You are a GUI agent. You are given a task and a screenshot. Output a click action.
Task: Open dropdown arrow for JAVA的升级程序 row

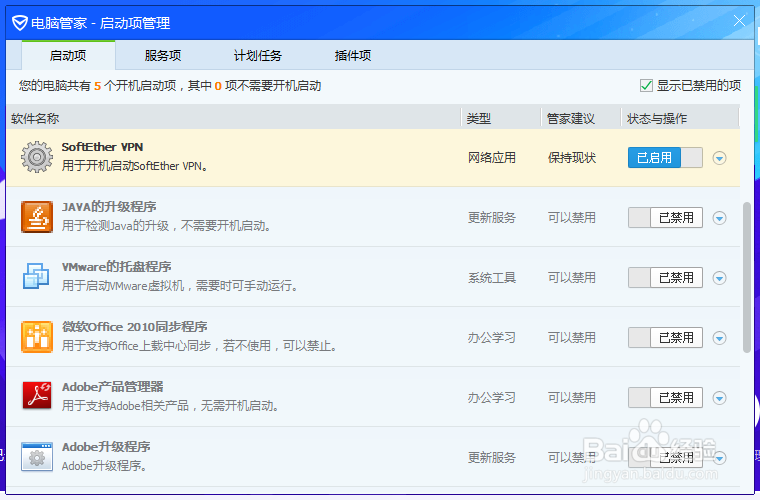click(719, 218)
